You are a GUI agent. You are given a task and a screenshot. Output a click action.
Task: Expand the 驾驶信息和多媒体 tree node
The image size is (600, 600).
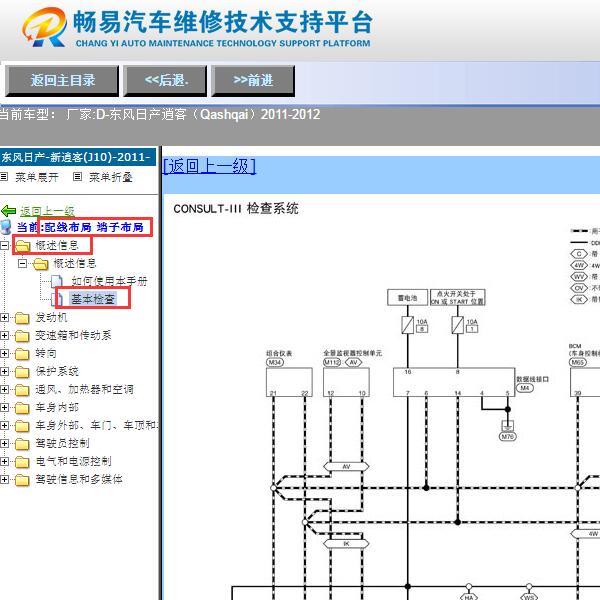[4, 479]
